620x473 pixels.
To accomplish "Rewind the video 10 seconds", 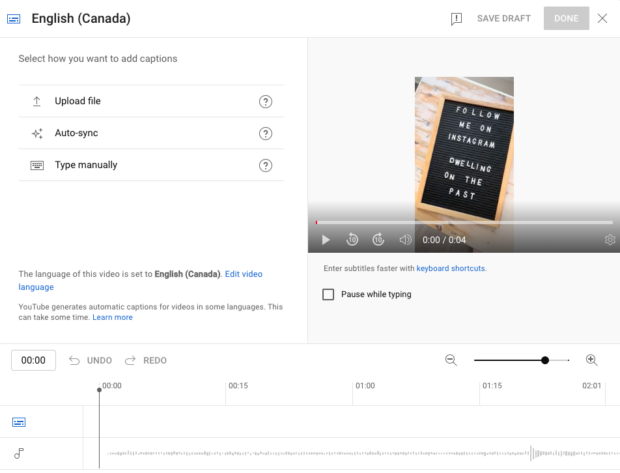I will [352, 240].
